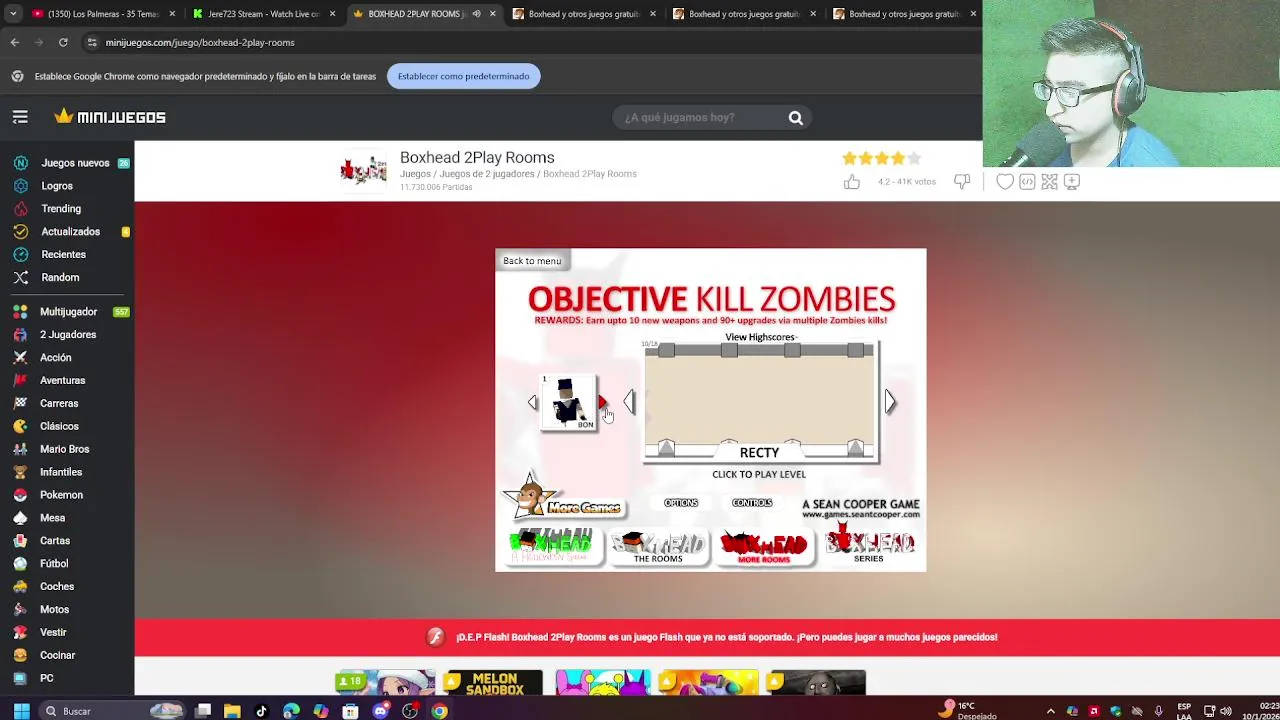Give the game a thumbs up
1280x720 pixels.
(x=852, y=182)
